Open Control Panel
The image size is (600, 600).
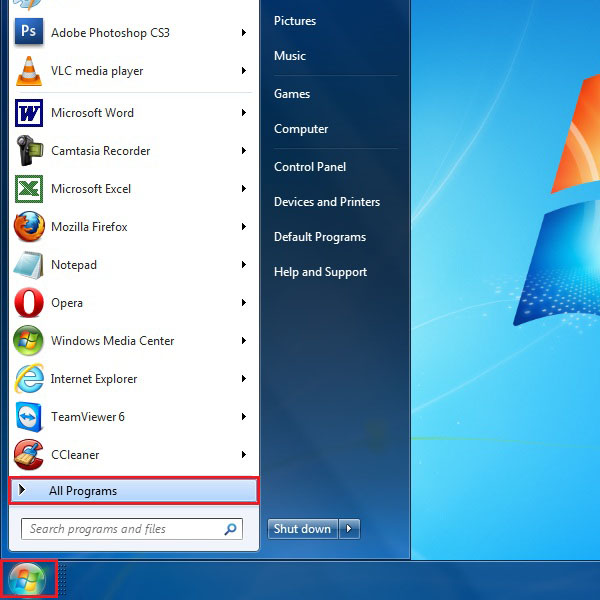(310, 167)
